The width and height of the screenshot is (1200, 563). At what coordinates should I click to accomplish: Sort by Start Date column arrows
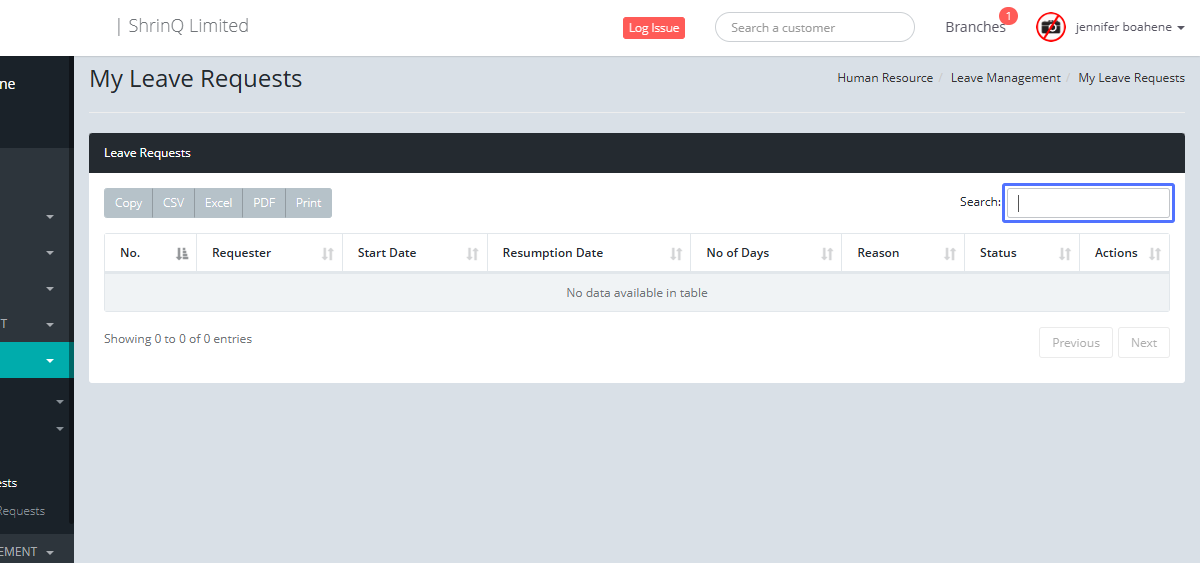[x=472, y=254]
